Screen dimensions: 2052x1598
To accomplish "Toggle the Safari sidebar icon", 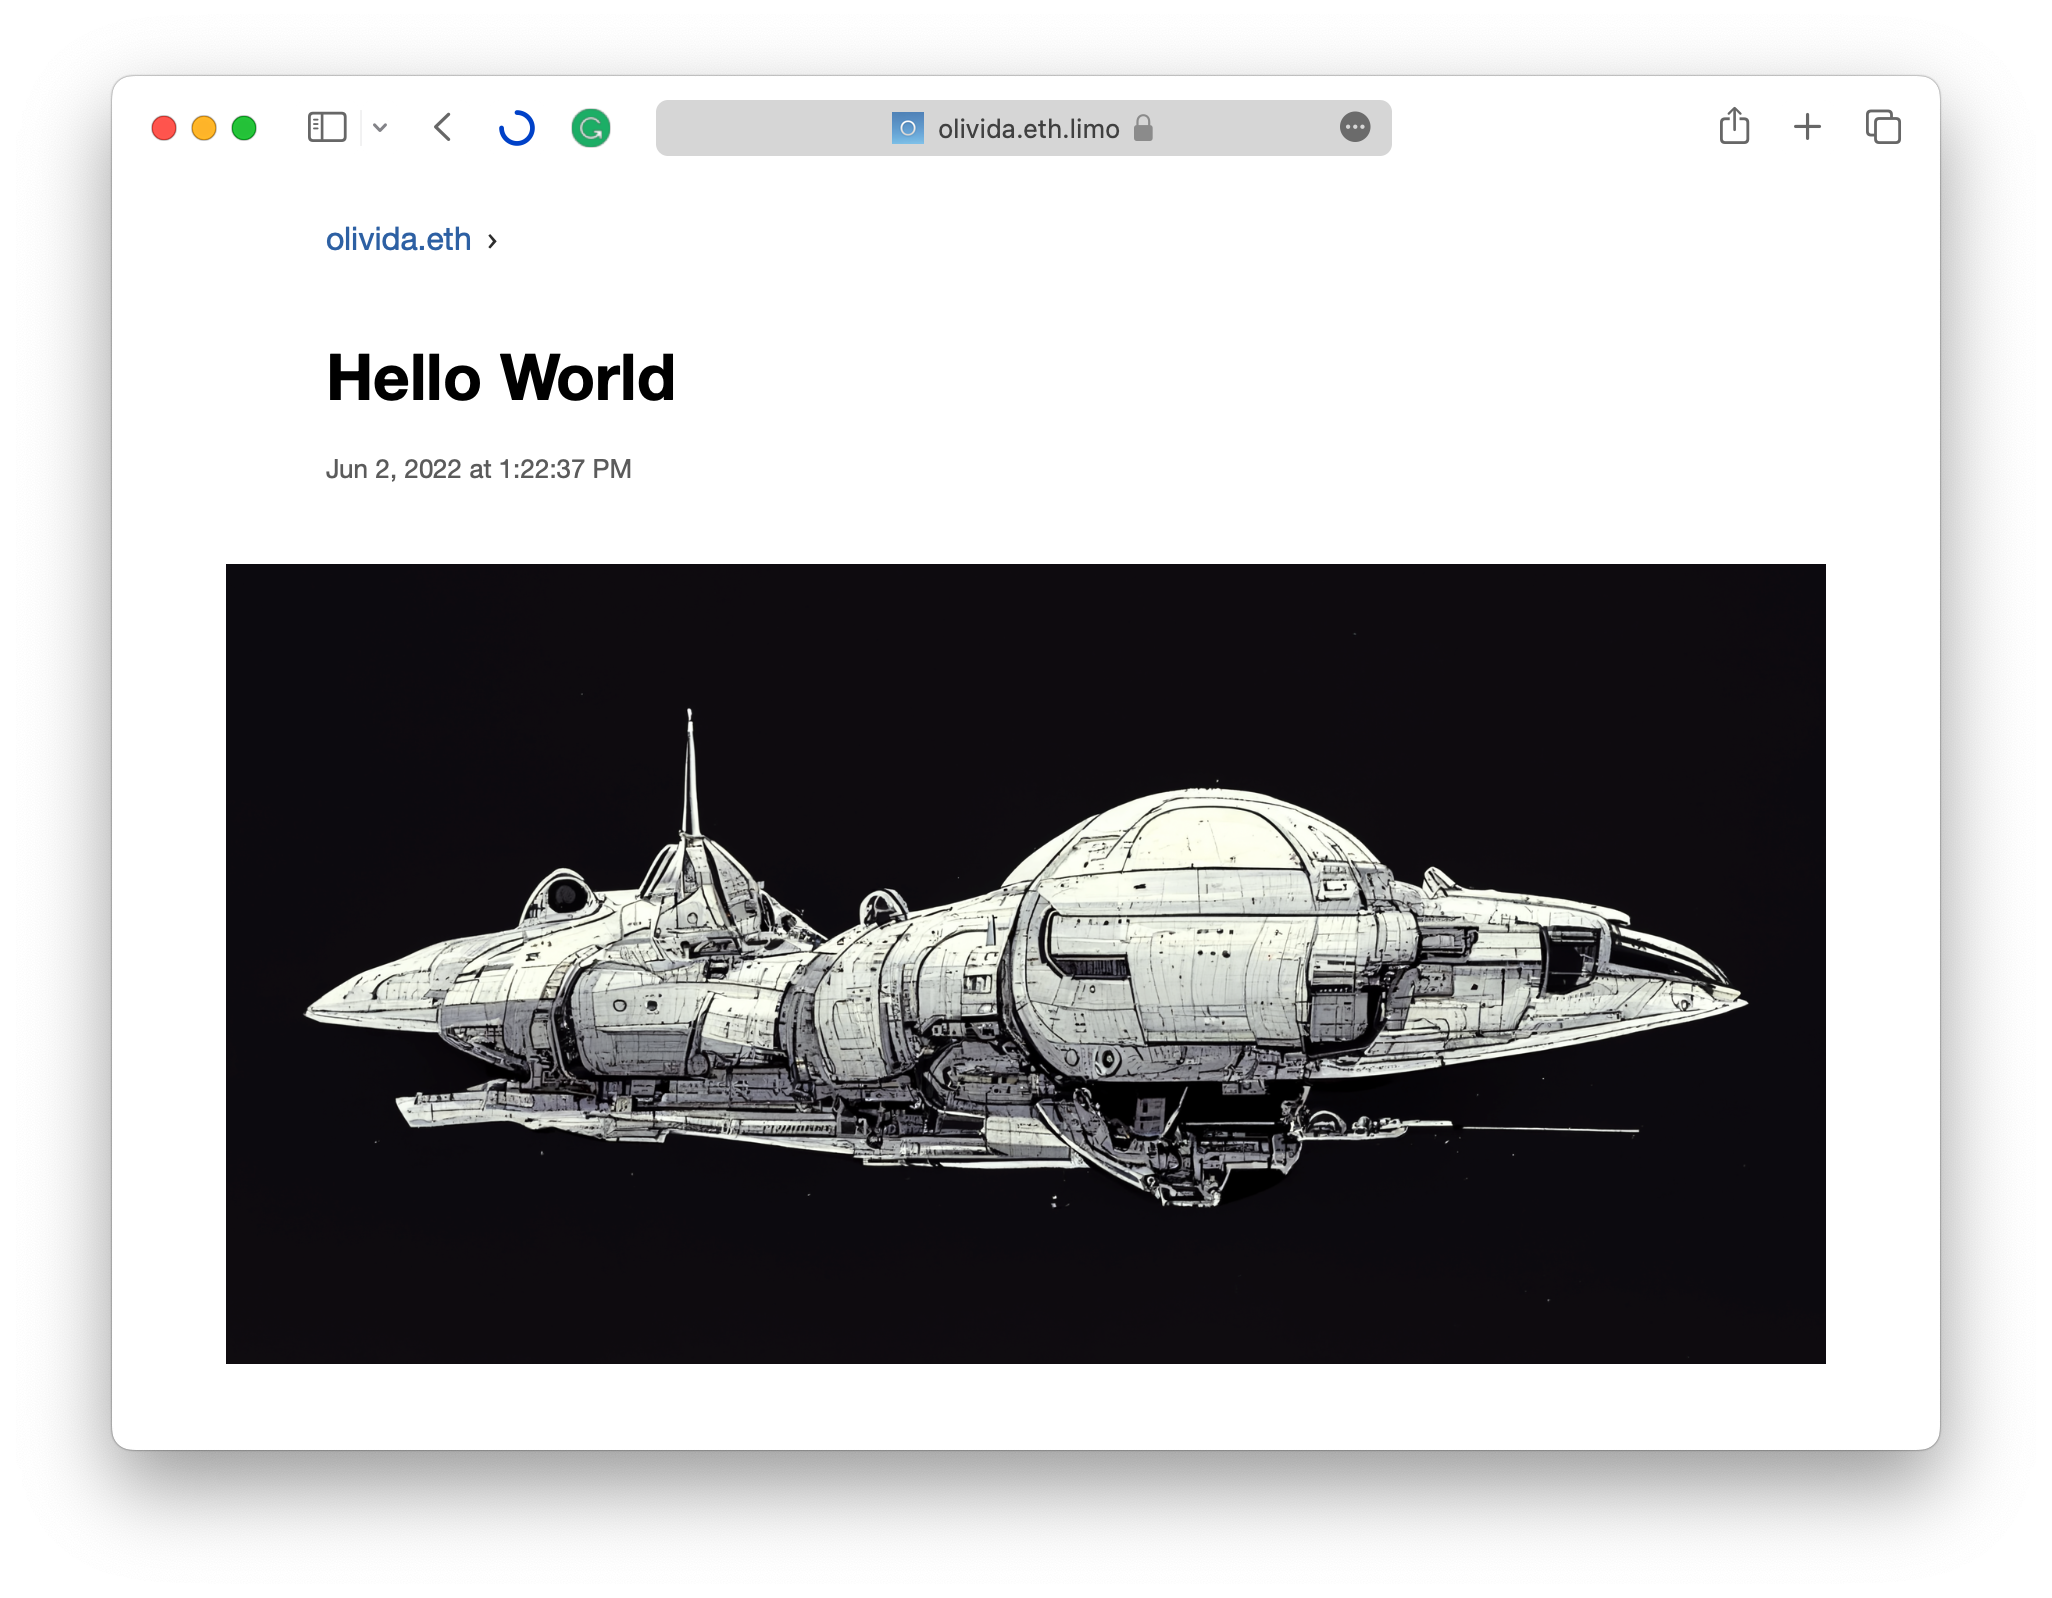I will click(327, 128).
